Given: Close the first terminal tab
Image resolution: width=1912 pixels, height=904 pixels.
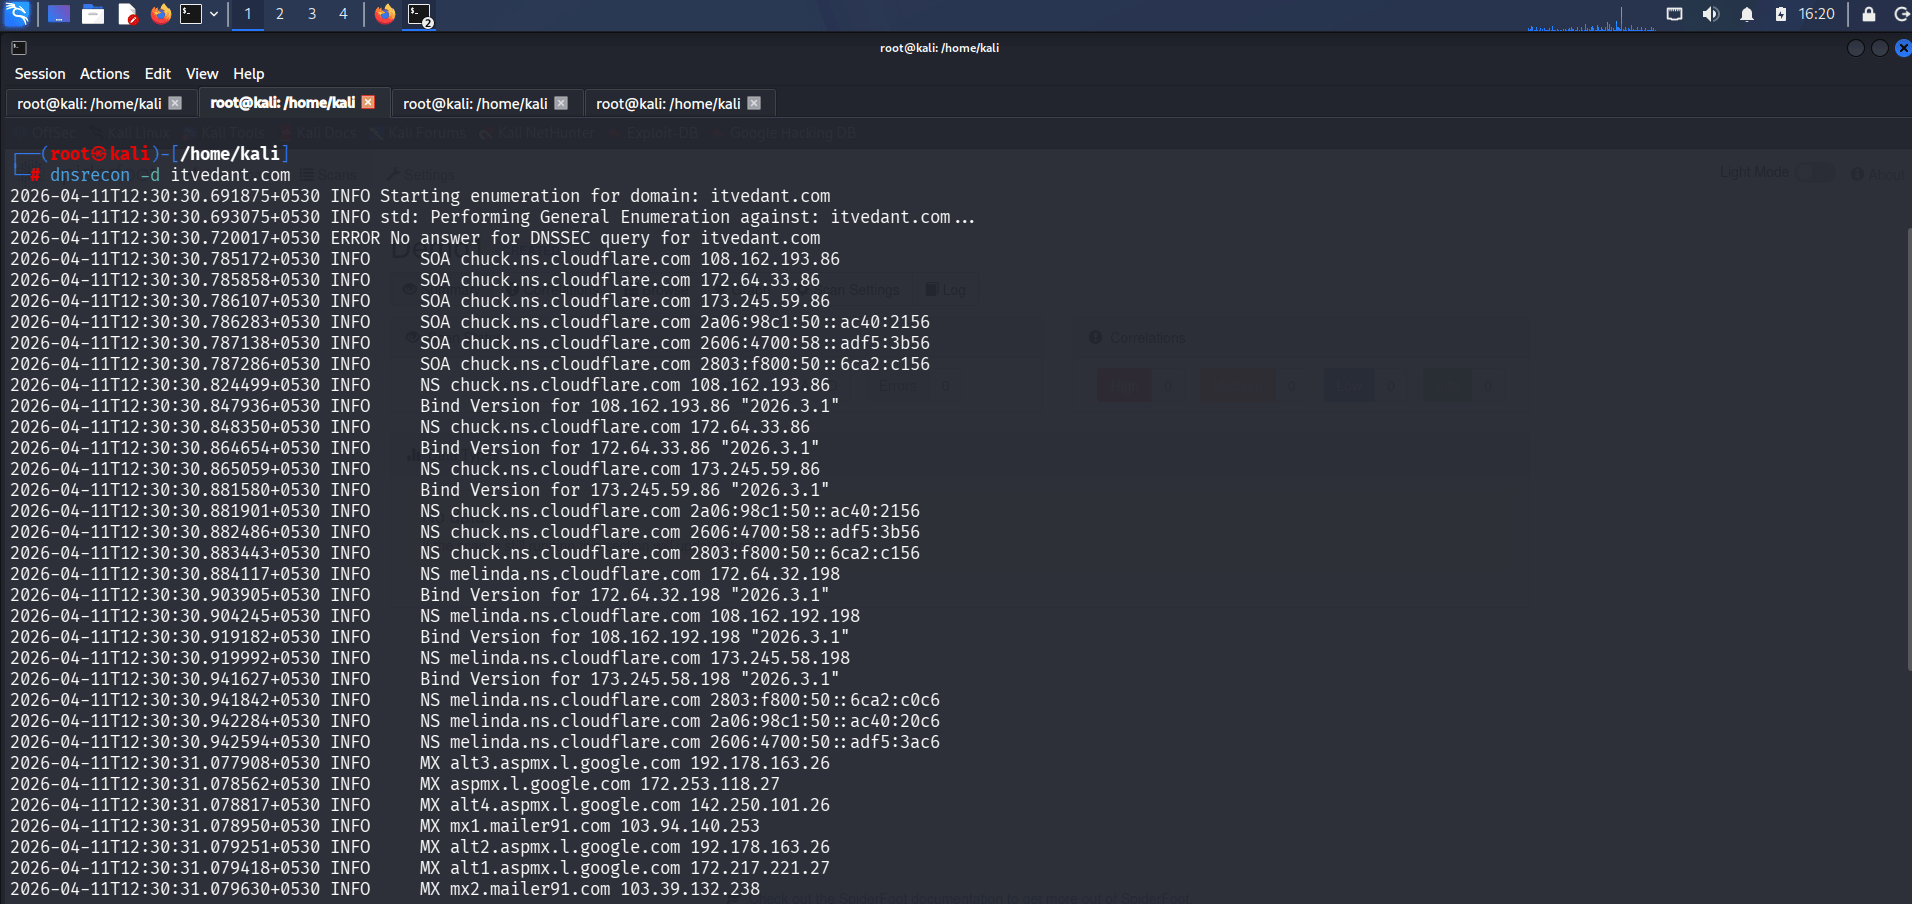Looking at the screenshot, I should point(175,103).
